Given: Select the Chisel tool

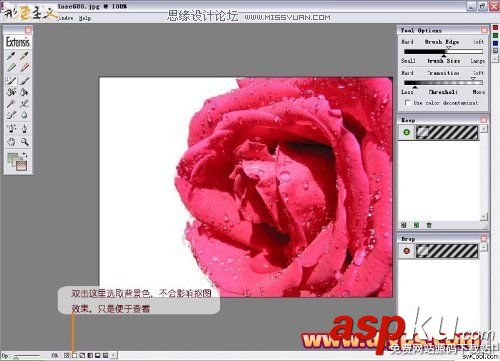Looking at the screenshot, I should (x=11, y=115).
